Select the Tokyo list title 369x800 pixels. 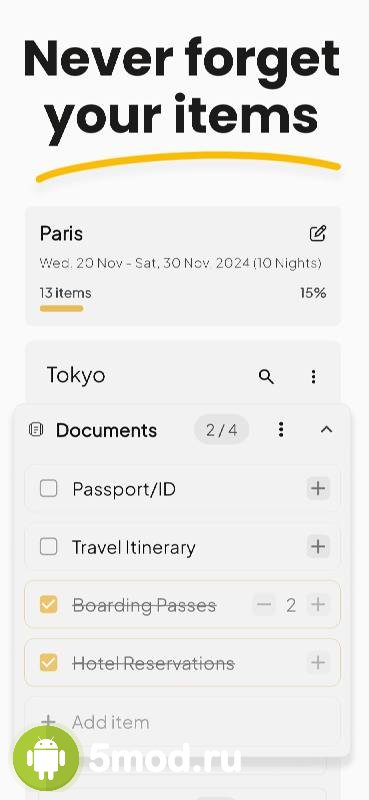(76, 376)
